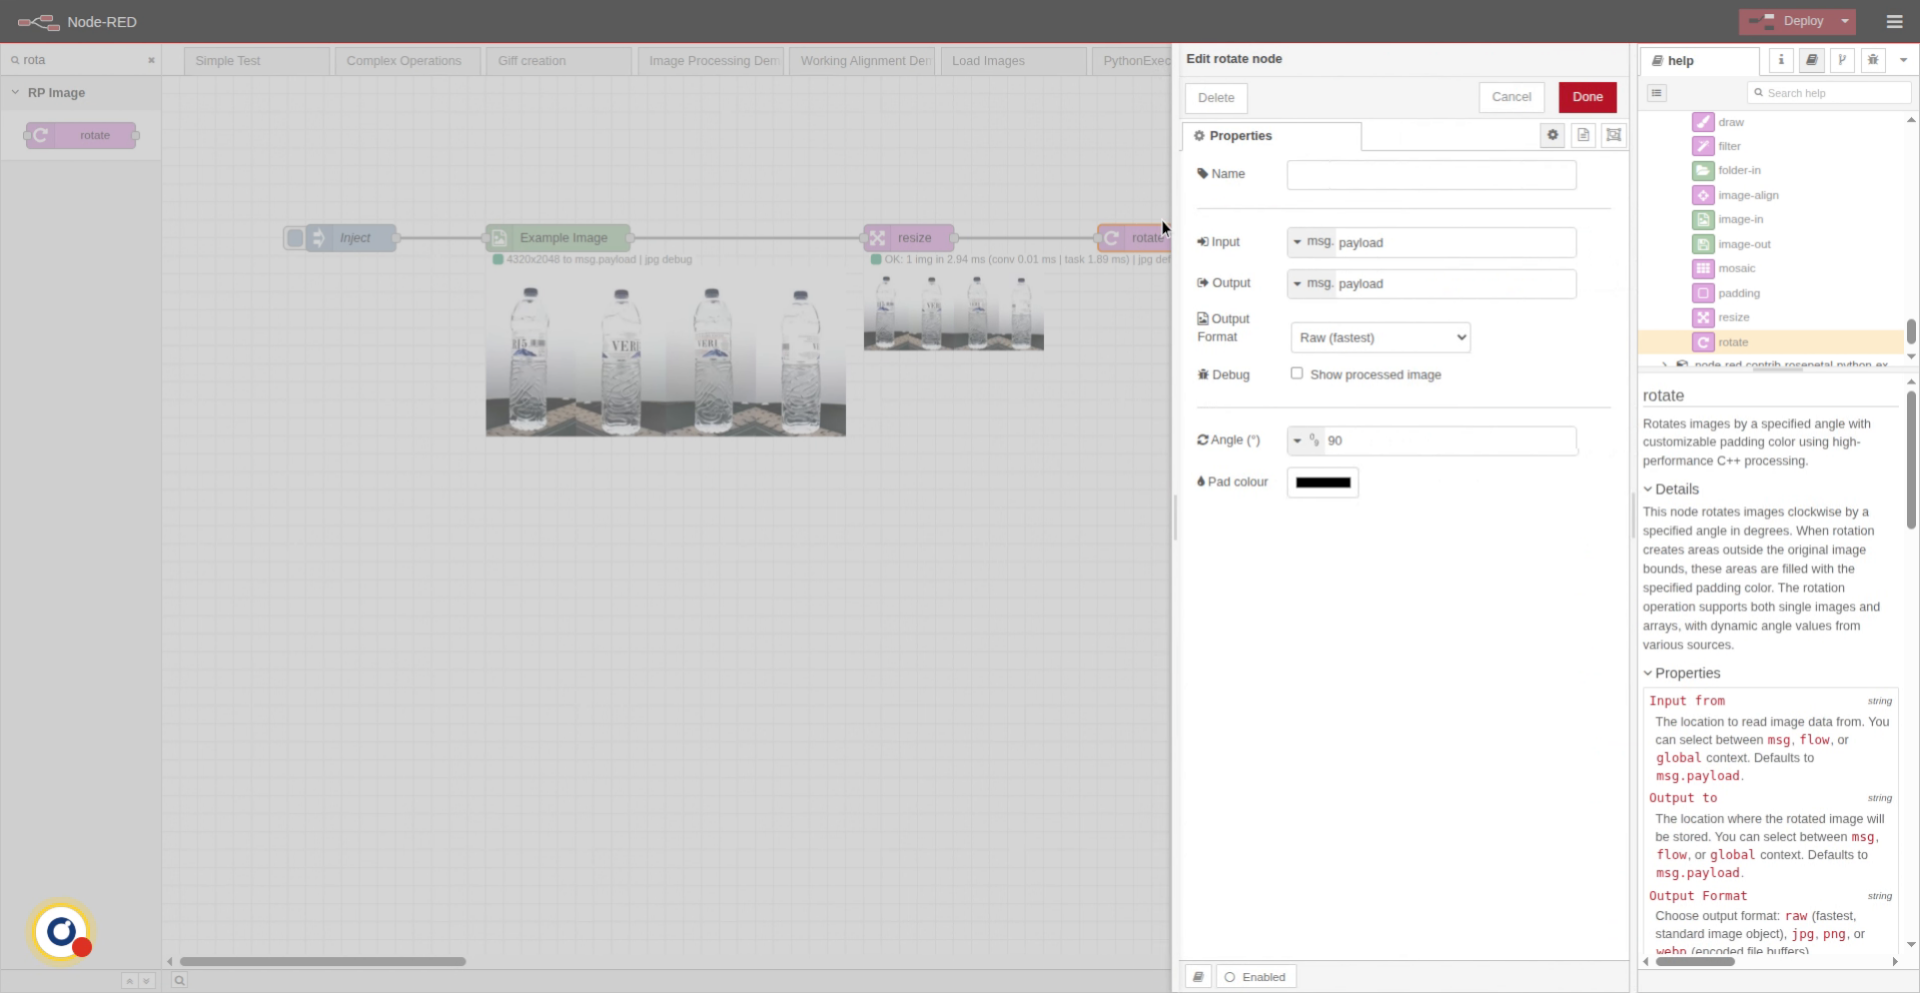Open the Deploy options dropdown arrow

click(1845, 21)
